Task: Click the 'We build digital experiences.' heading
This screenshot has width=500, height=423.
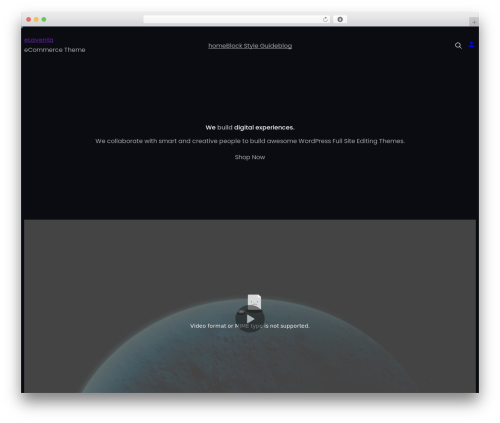Action: 250,128
